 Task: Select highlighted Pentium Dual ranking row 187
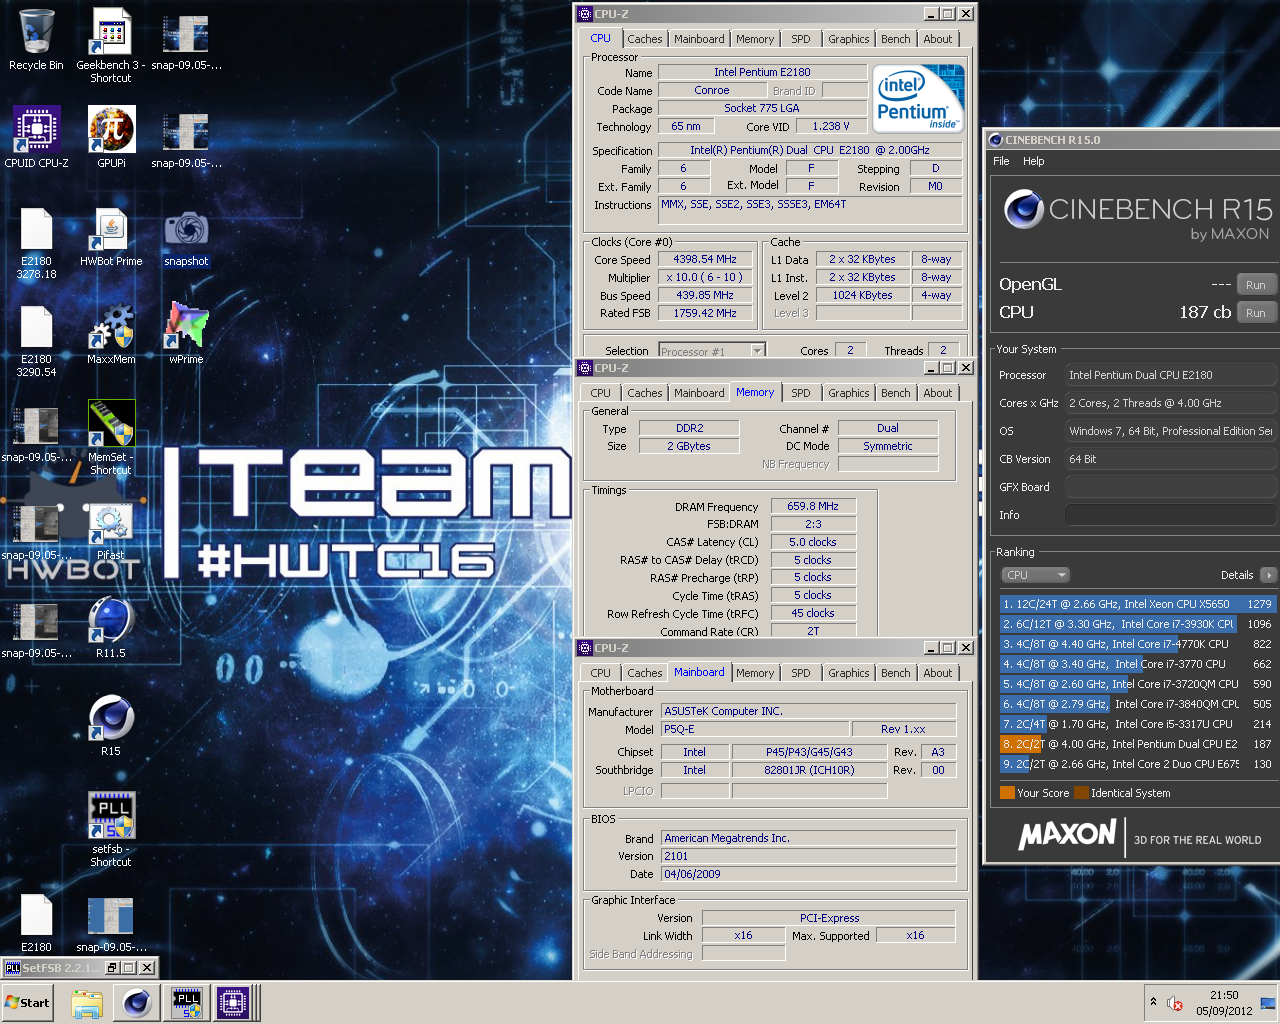[x=1137, y=744]
